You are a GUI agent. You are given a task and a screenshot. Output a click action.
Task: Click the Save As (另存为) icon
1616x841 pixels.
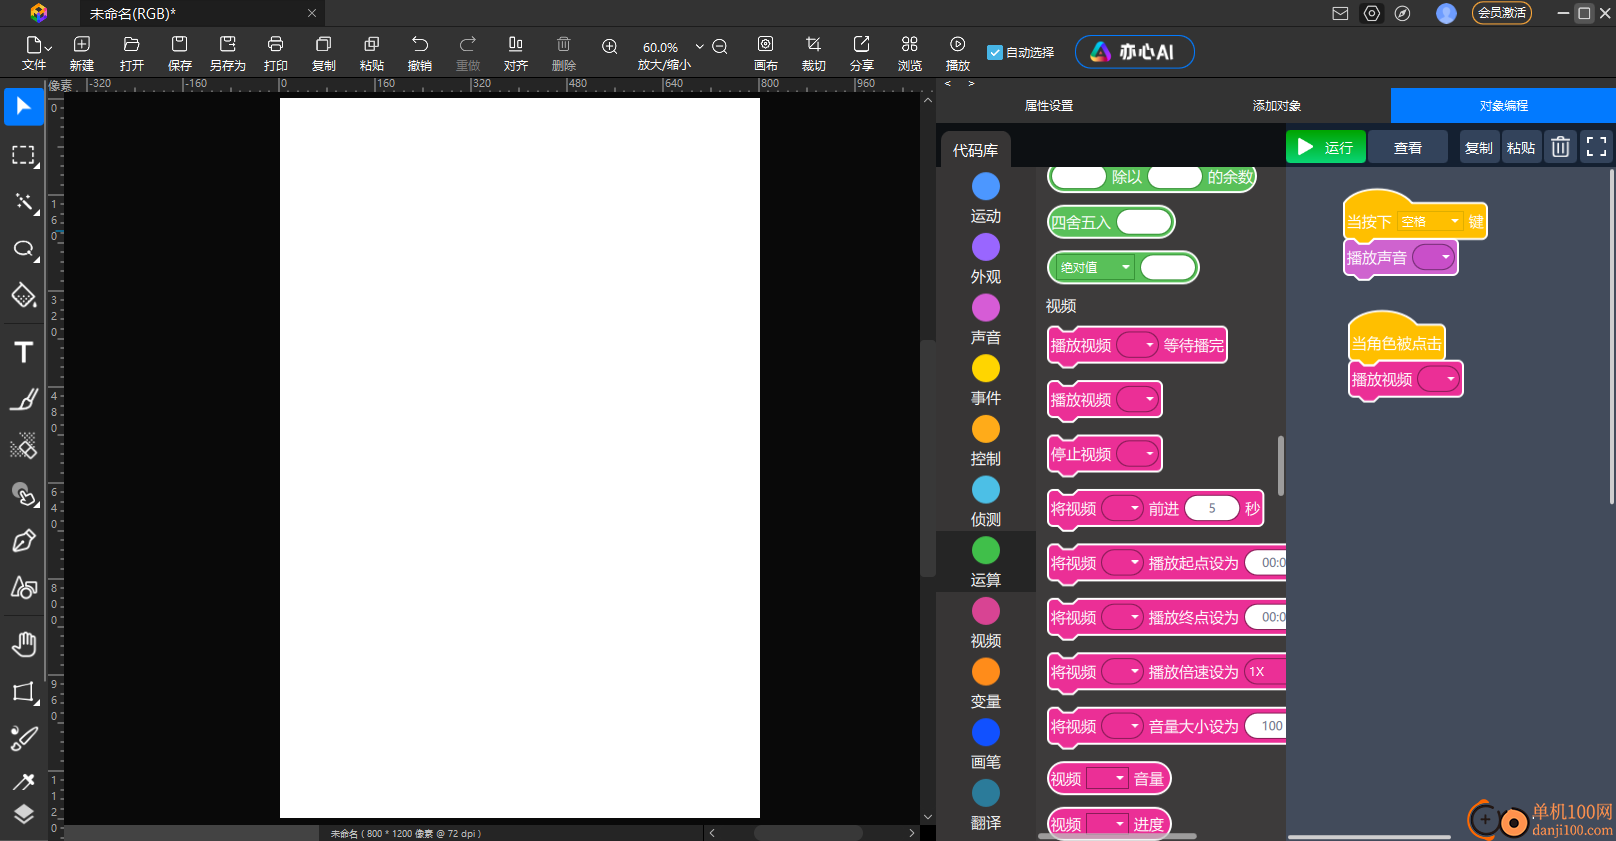pyautogui.click(x=228, y=52)
